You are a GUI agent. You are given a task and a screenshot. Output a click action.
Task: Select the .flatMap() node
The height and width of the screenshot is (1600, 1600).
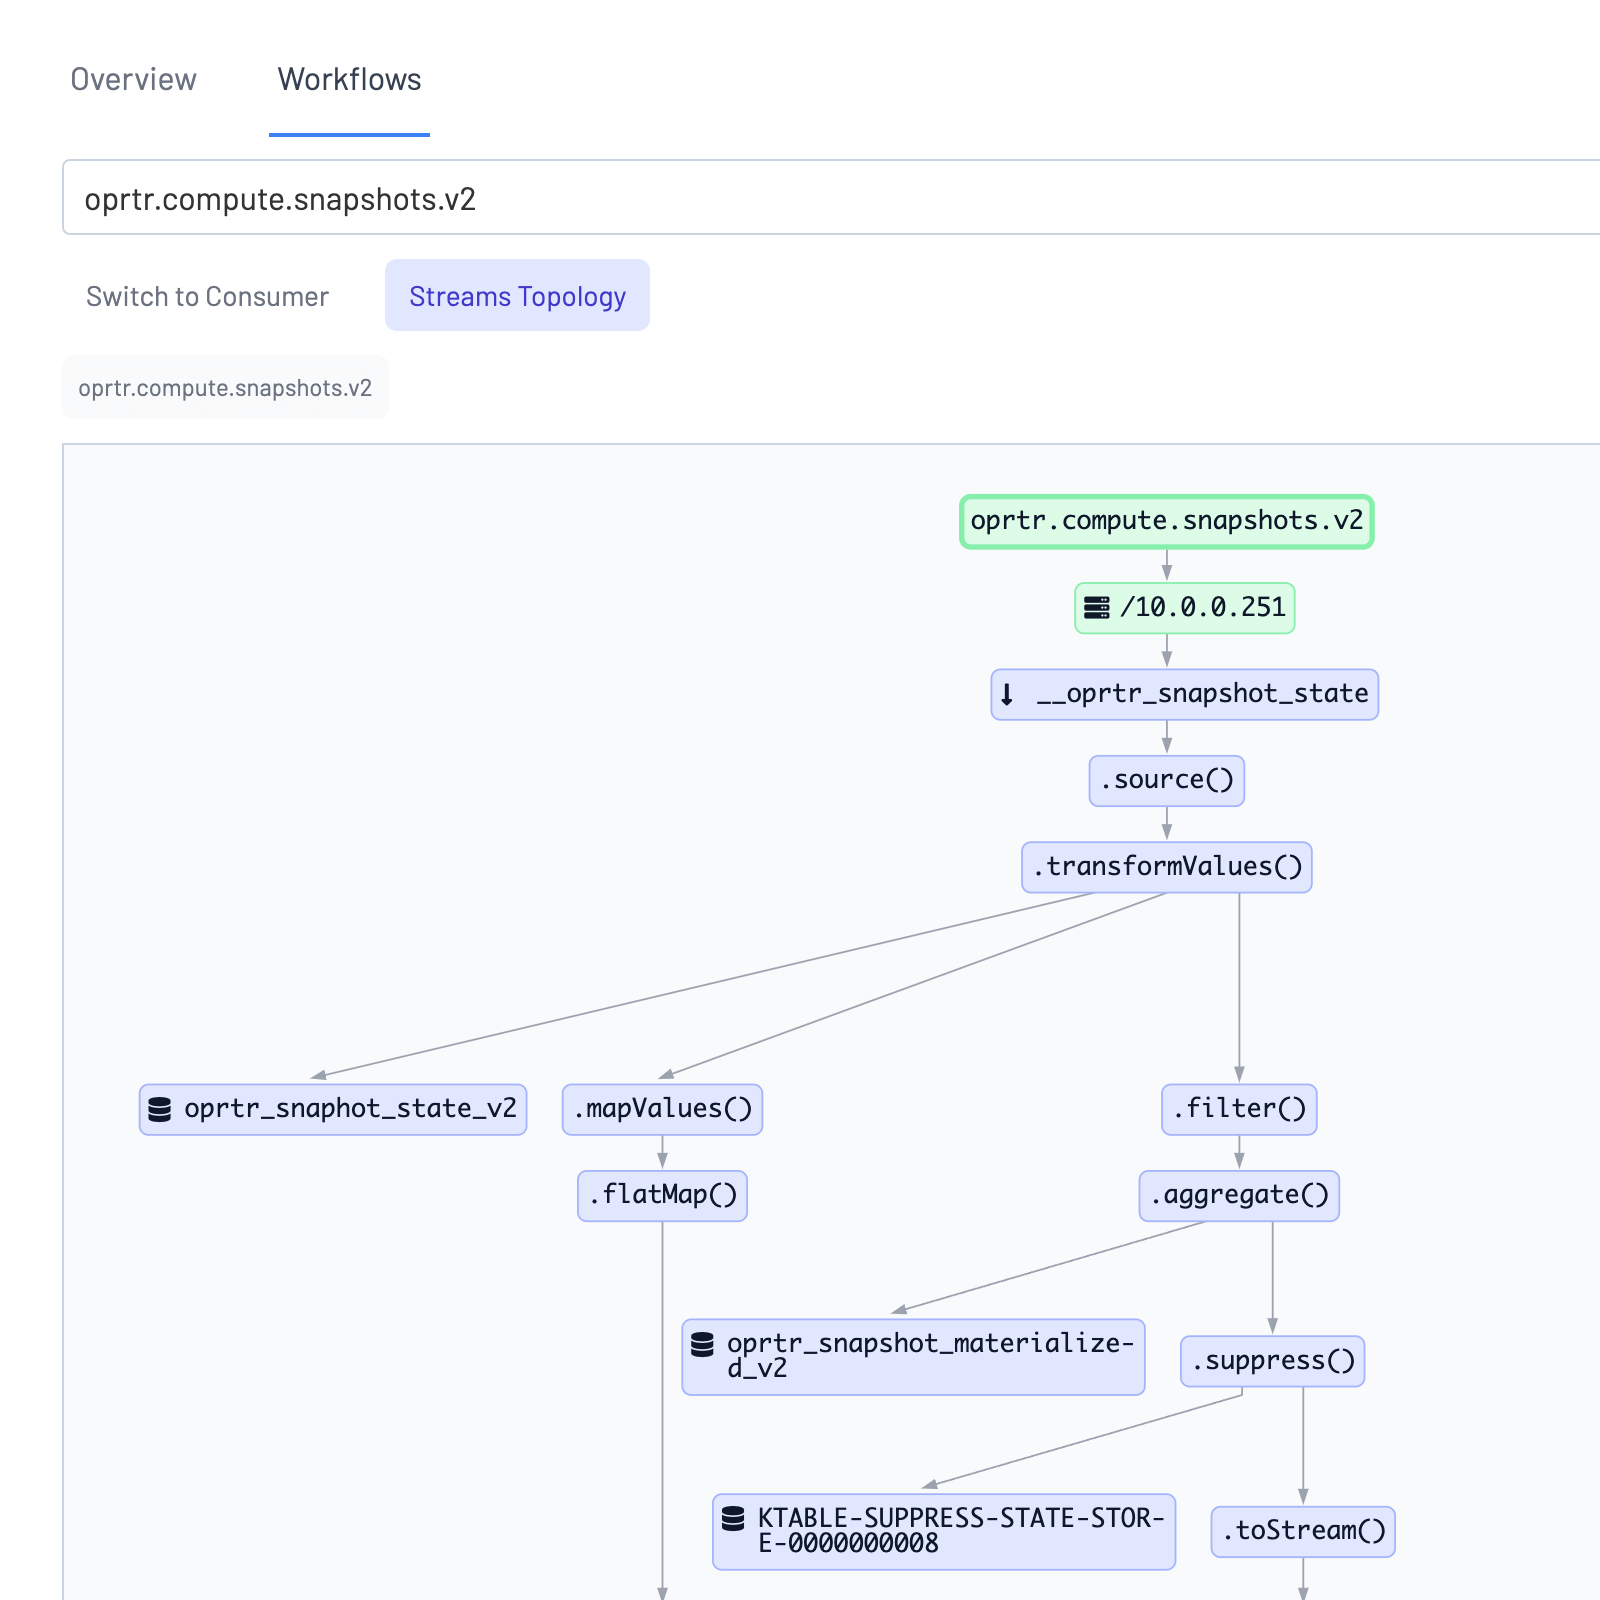[x=662, y=1196]
